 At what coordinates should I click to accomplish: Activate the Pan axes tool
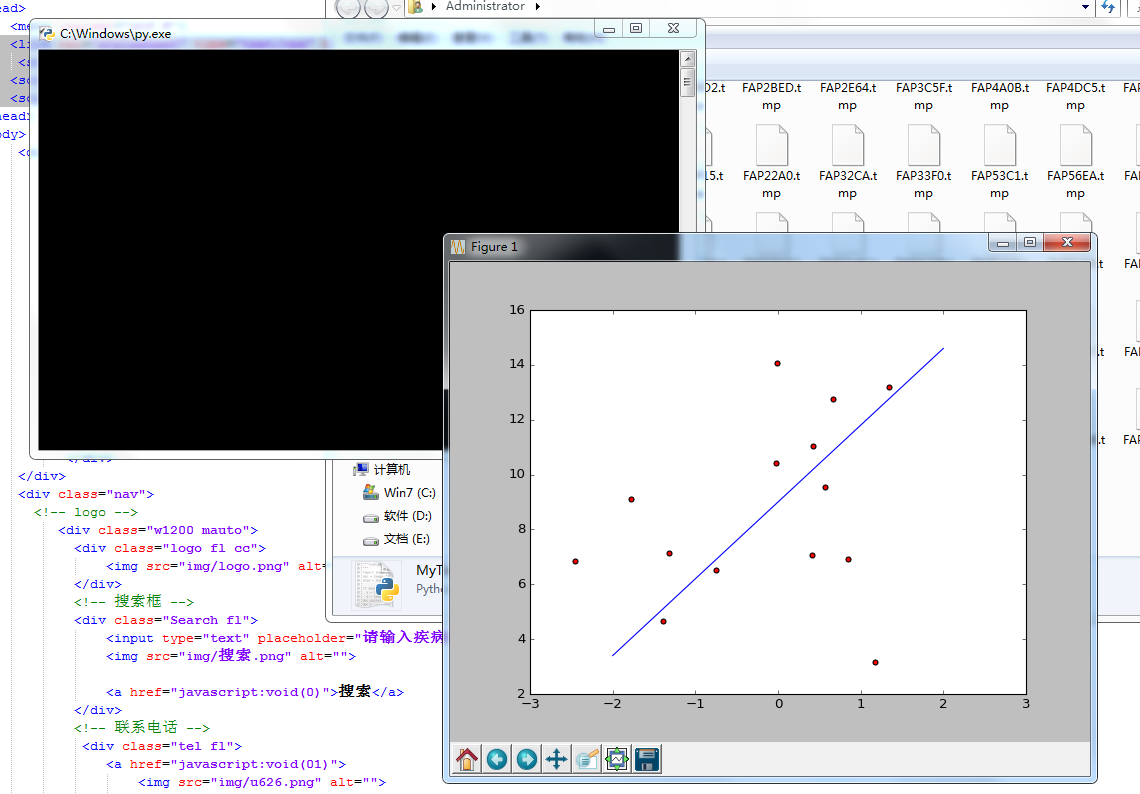click(557, 760)
